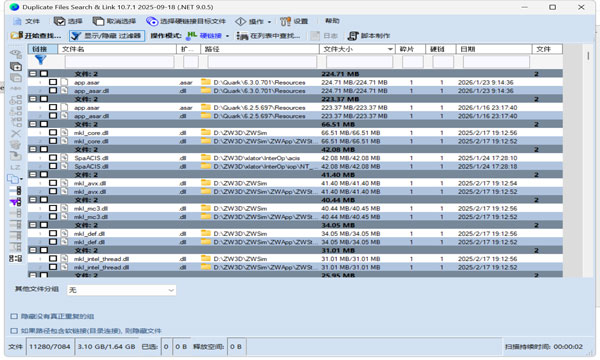Open the 取消选择 menu
Viewport: 600px width, 360px height.
(114, 21)
